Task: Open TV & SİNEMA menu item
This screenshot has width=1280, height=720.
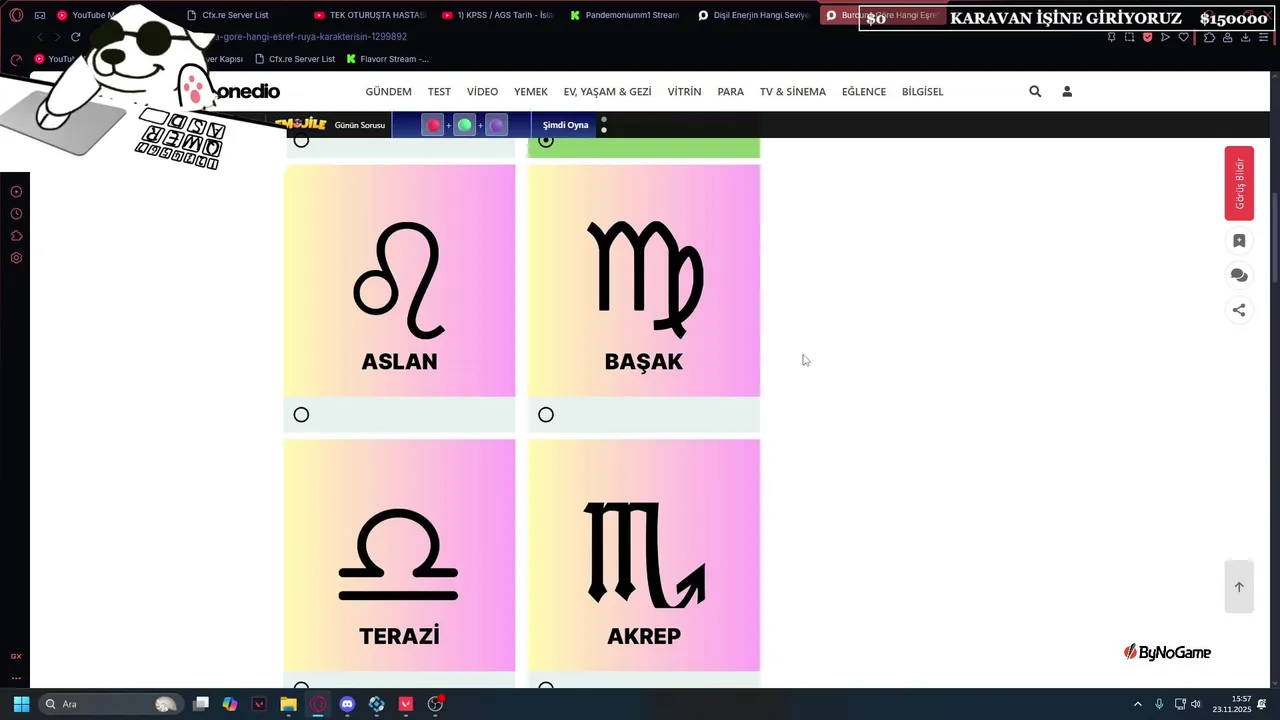Action: [793, 91]
